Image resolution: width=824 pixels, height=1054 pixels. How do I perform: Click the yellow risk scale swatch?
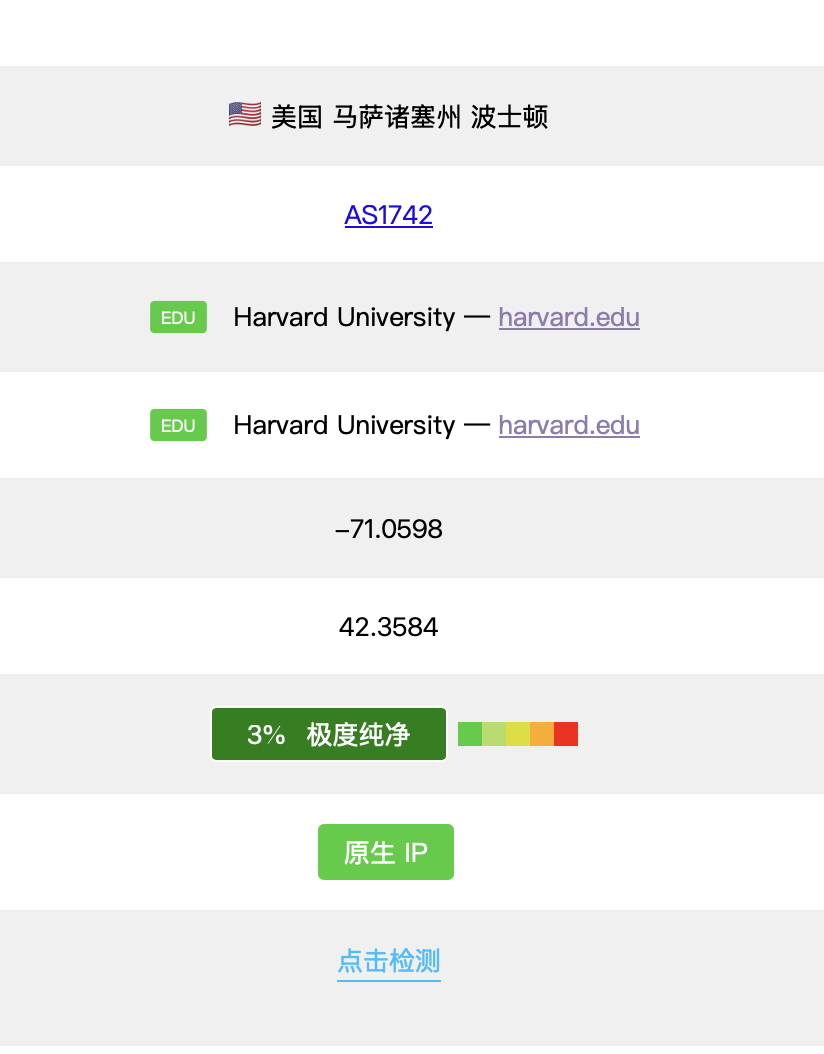coord(518,734)
